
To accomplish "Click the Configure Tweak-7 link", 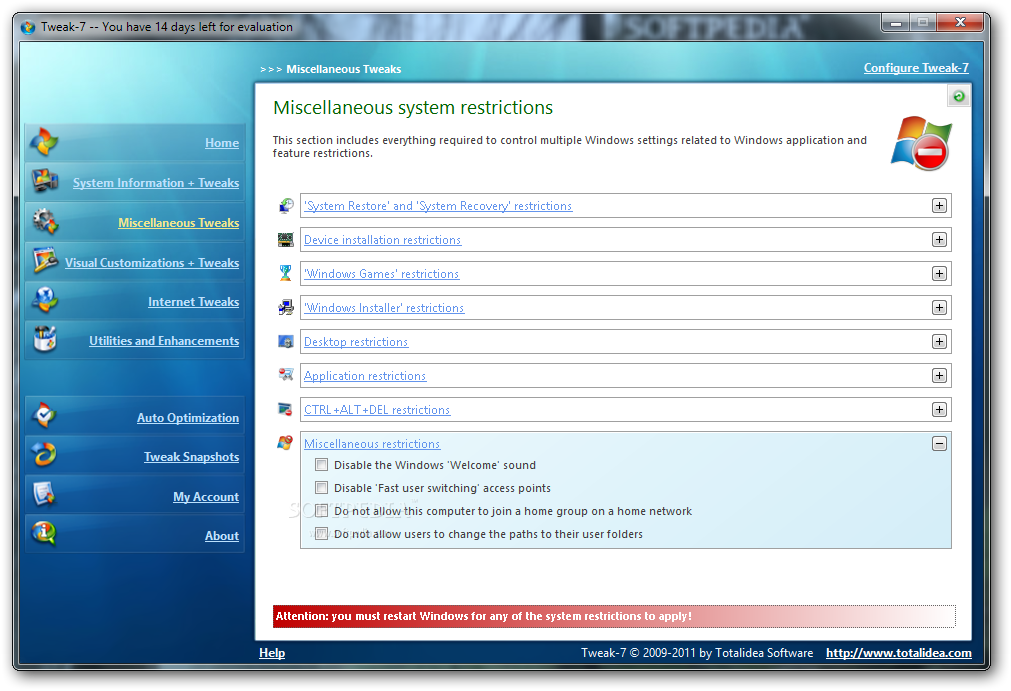I will (916, 68).
